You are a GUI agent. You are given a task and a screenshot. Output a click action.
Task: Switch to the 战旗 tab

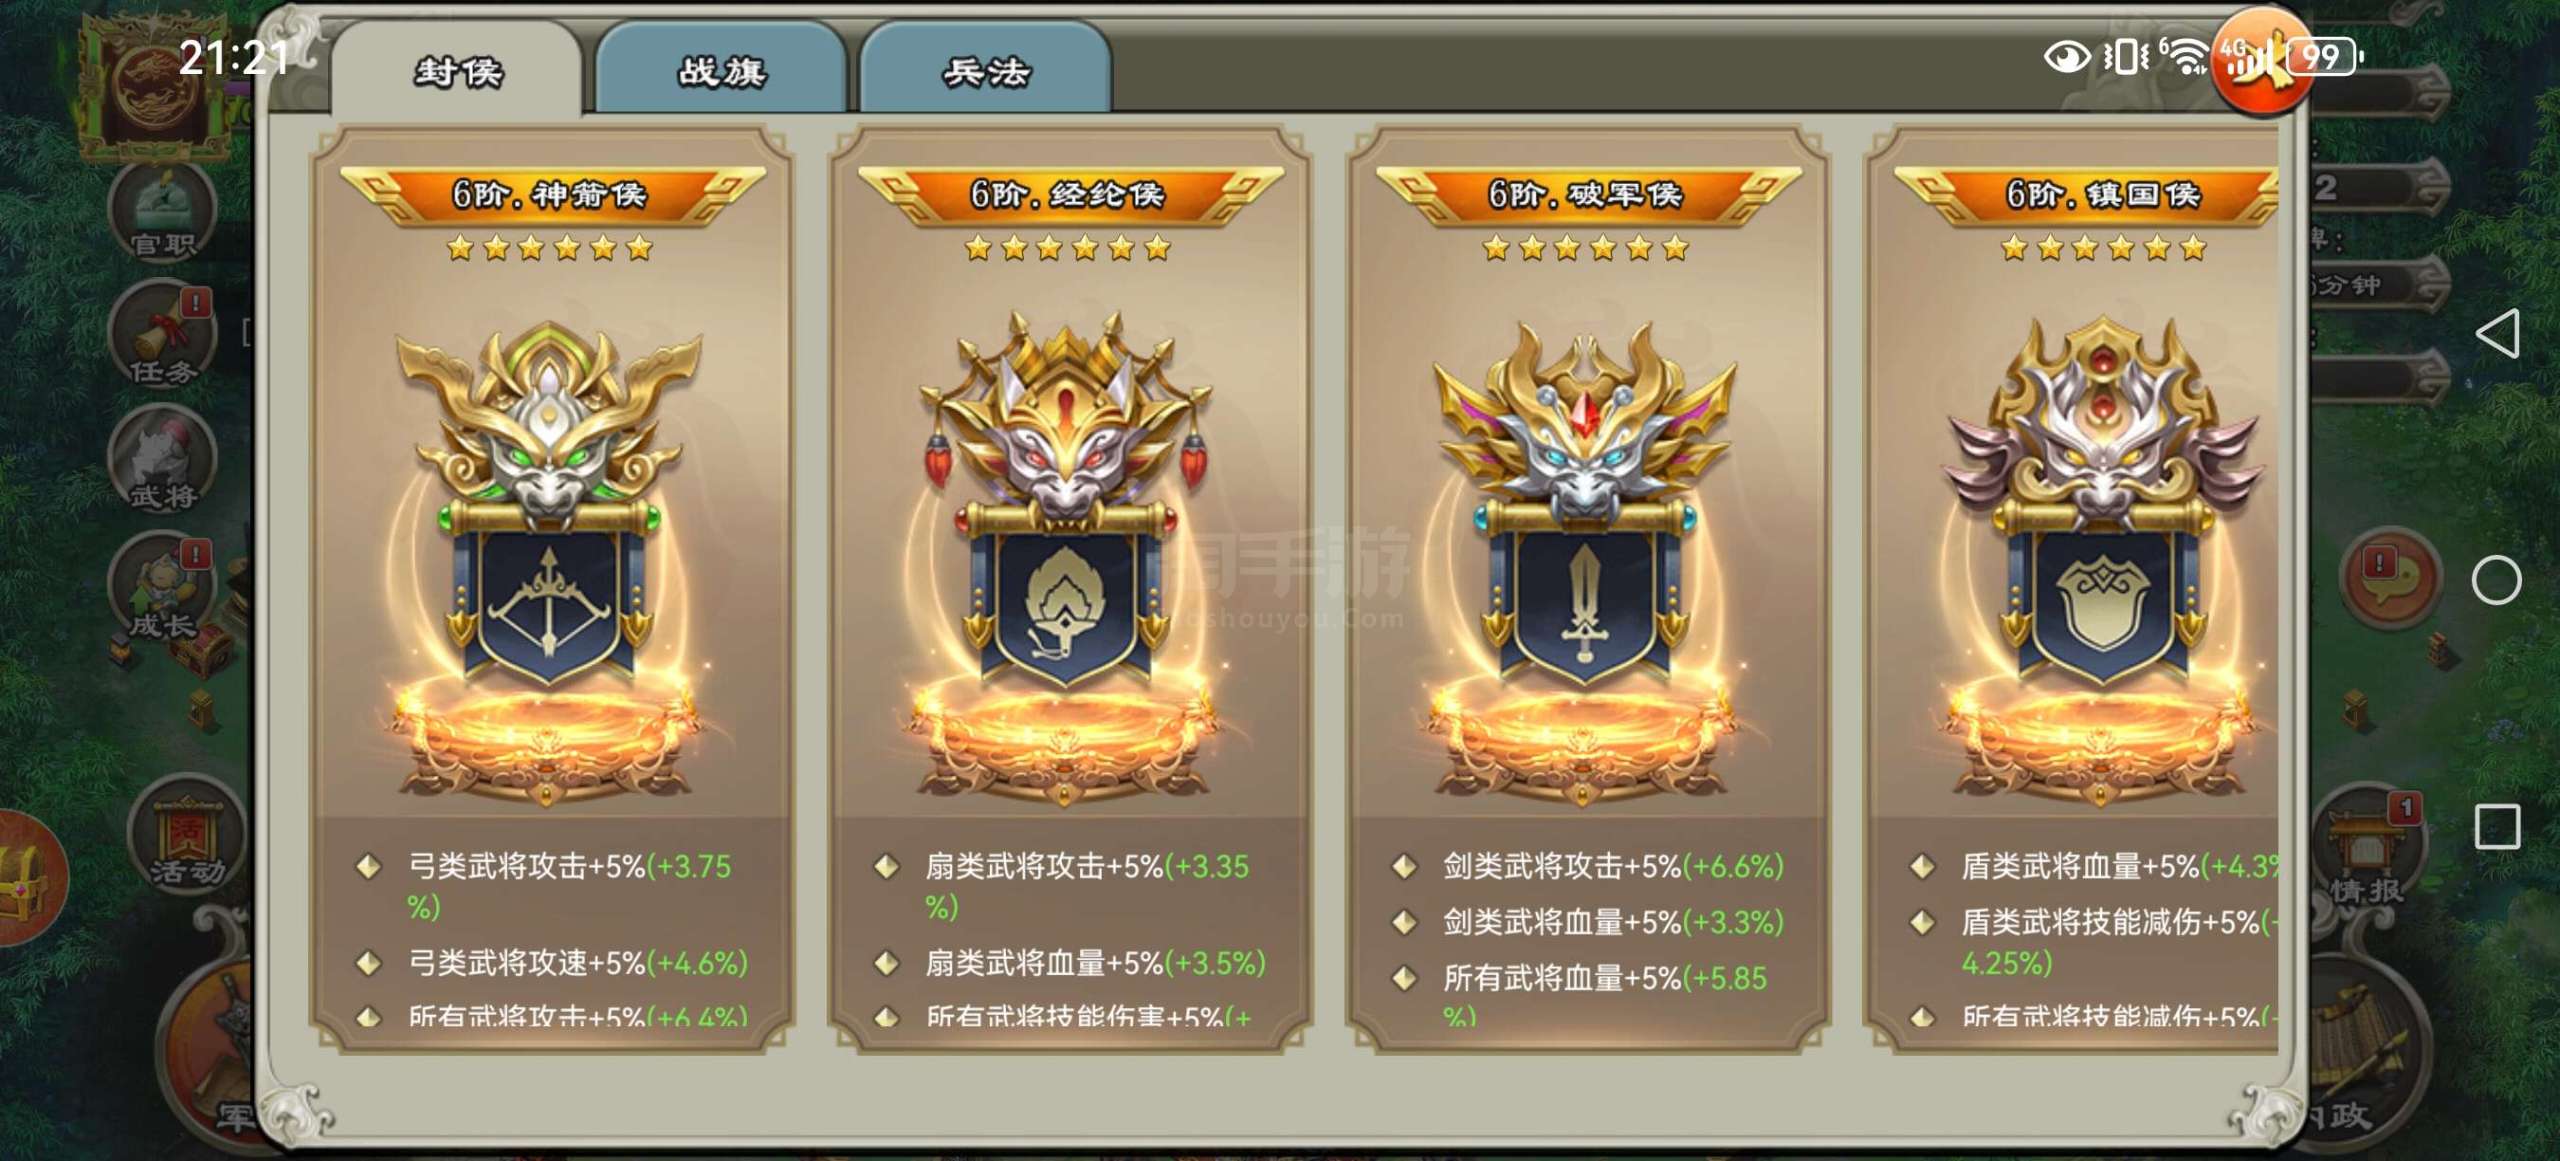pos(721,70)
